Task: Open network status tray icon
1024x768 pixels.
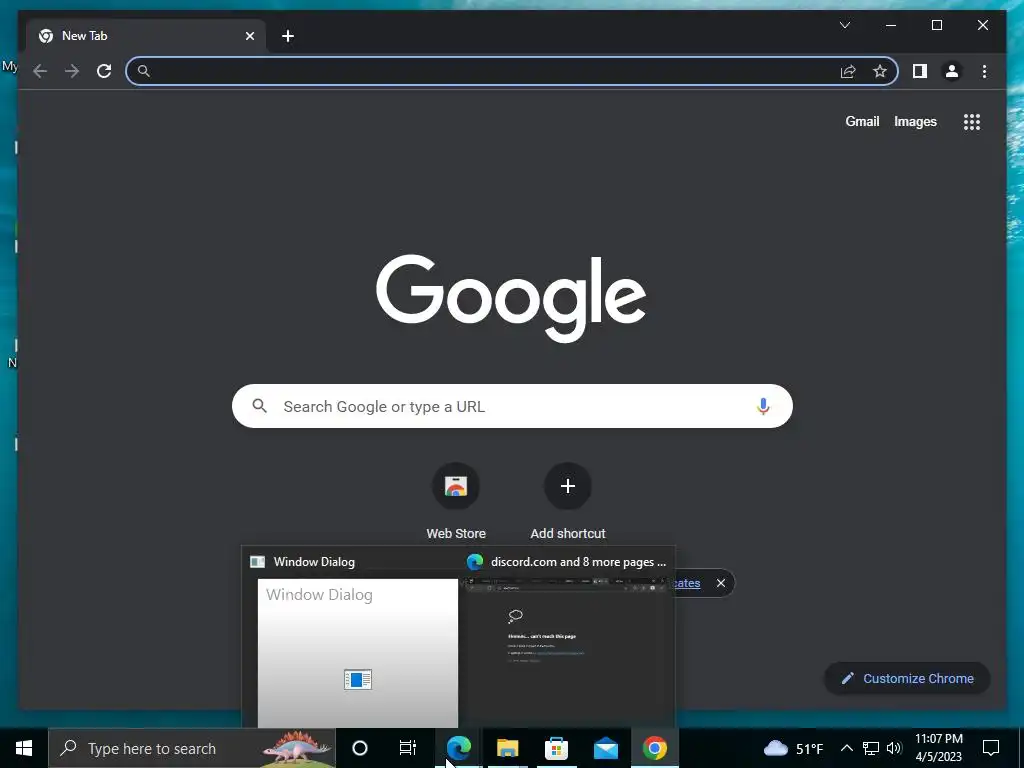Action: pos(871,748)
